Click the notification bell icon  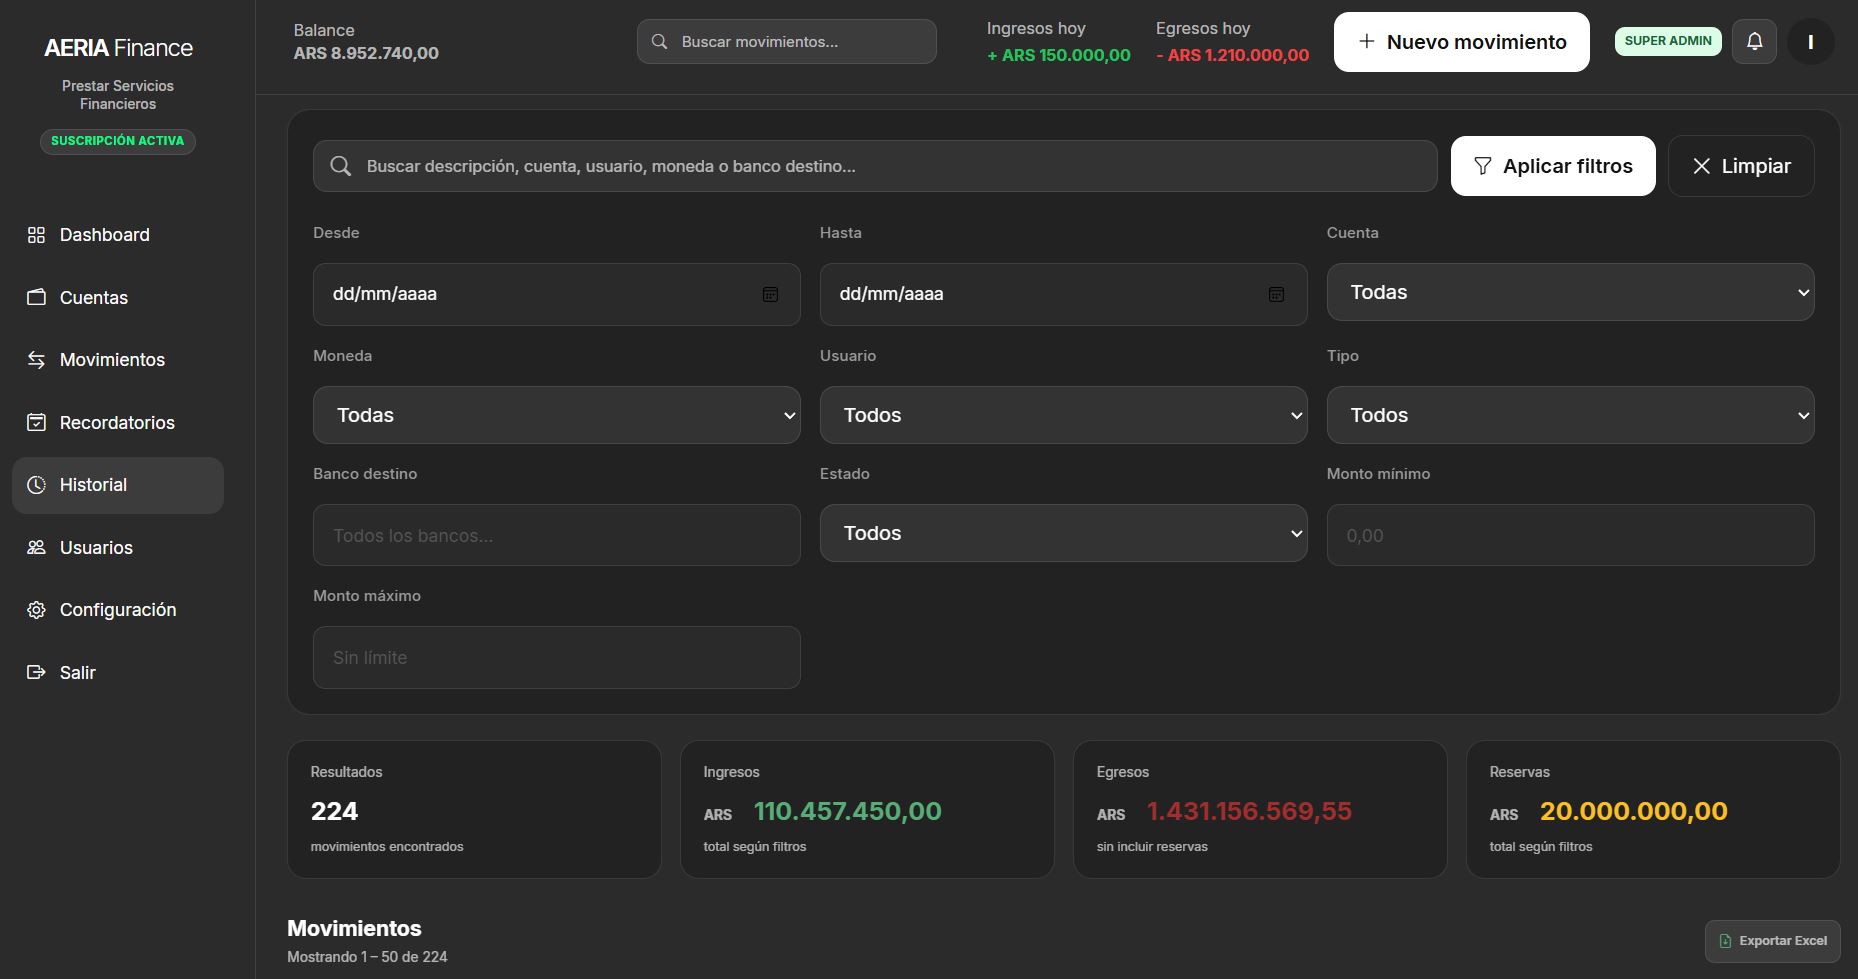(x=1754, y=42)
